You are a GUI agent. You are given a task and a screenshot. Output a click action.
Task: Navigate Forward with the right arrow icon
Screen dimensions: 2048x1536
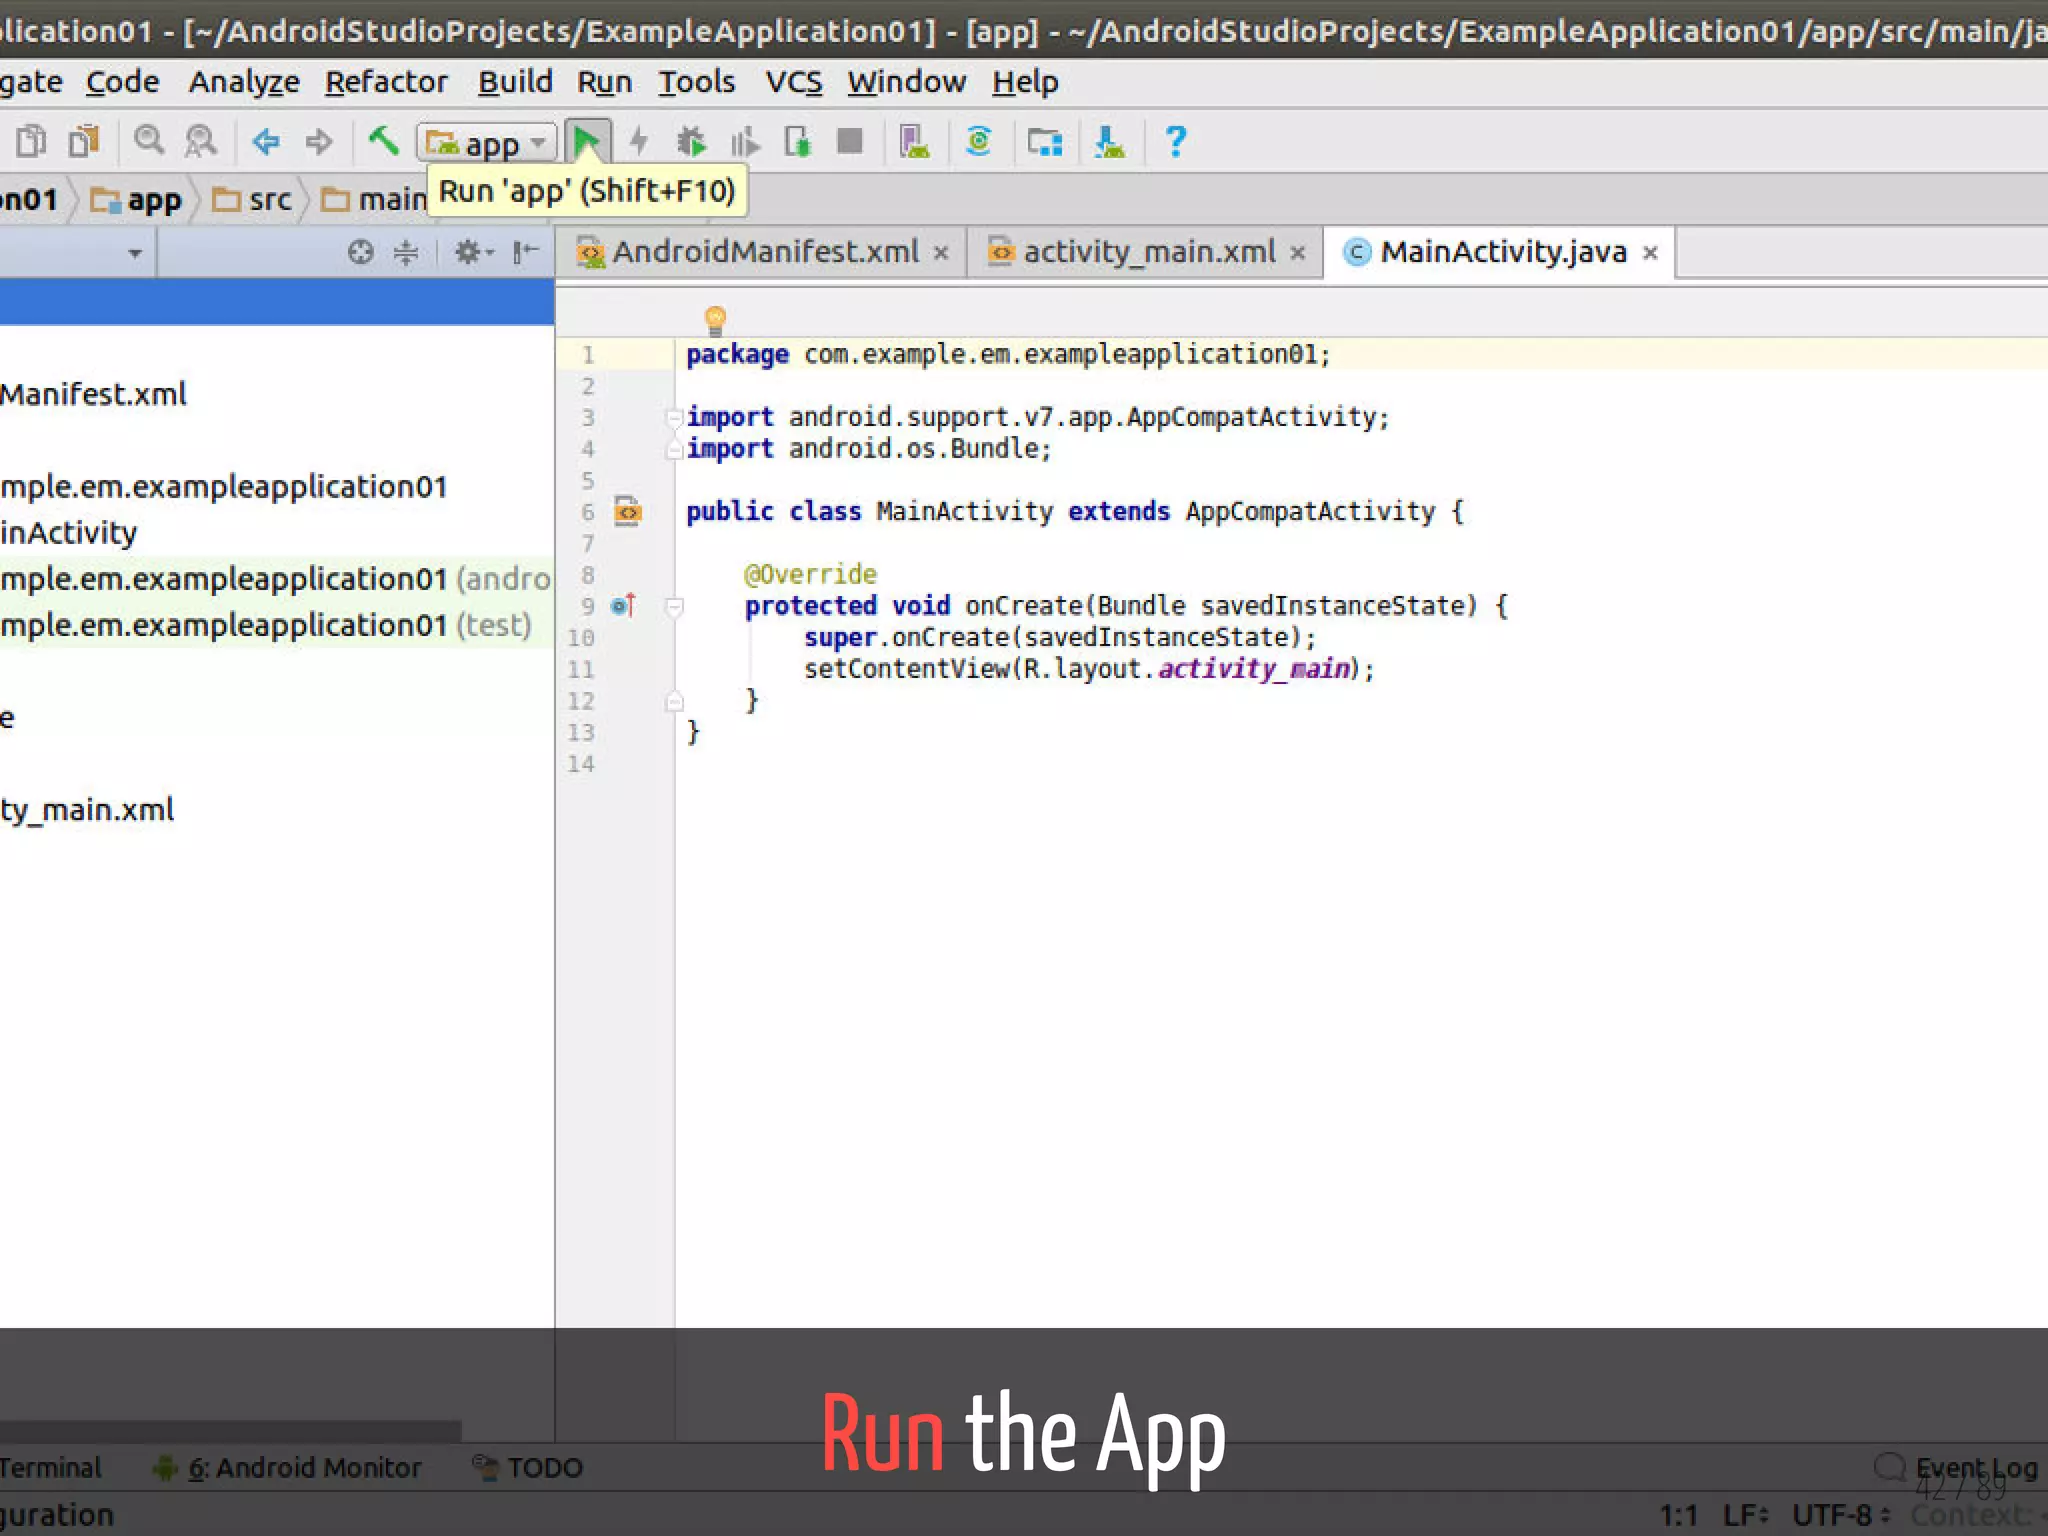click(x=319, y=142)
